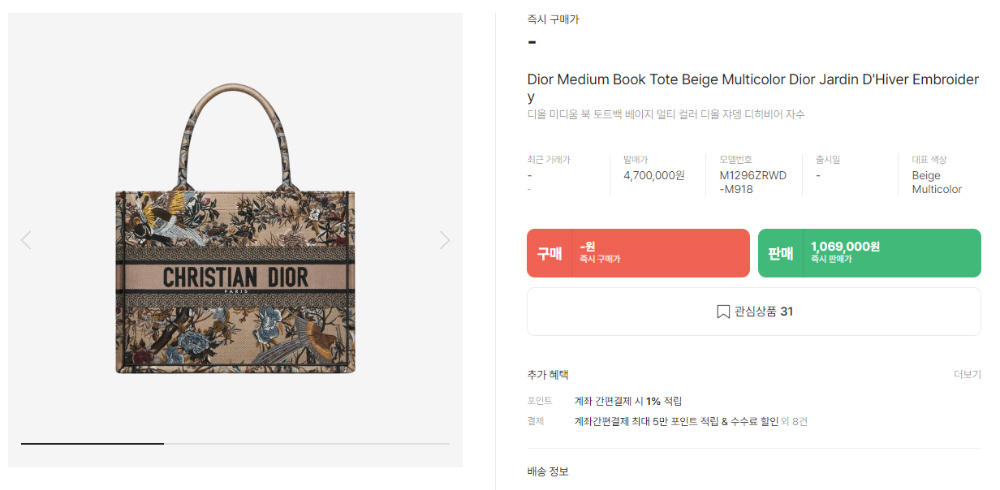Click the 추가 혜택 section heading
Screen dimensions: 1000x490
(x=547, y=375)
